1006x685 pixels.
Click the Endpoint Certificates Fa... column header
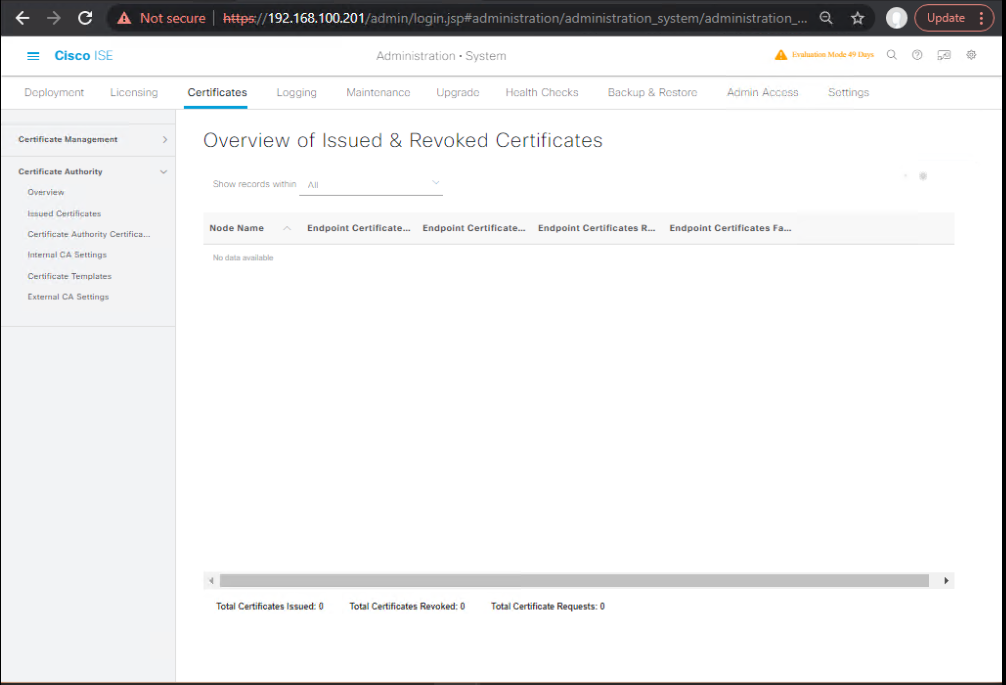pyautogui.click(x=730, y=228)
